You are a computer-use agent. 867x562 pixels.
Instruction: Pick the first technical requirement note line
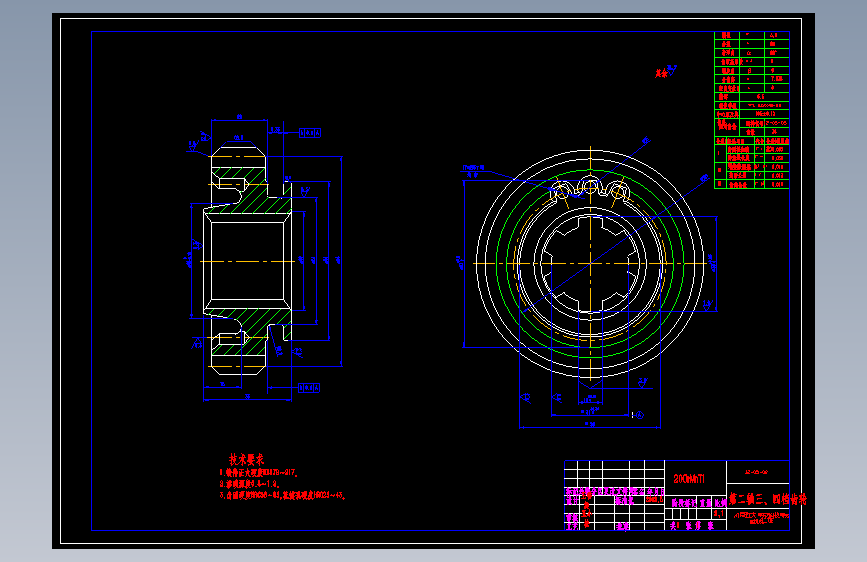coord(259,473)
